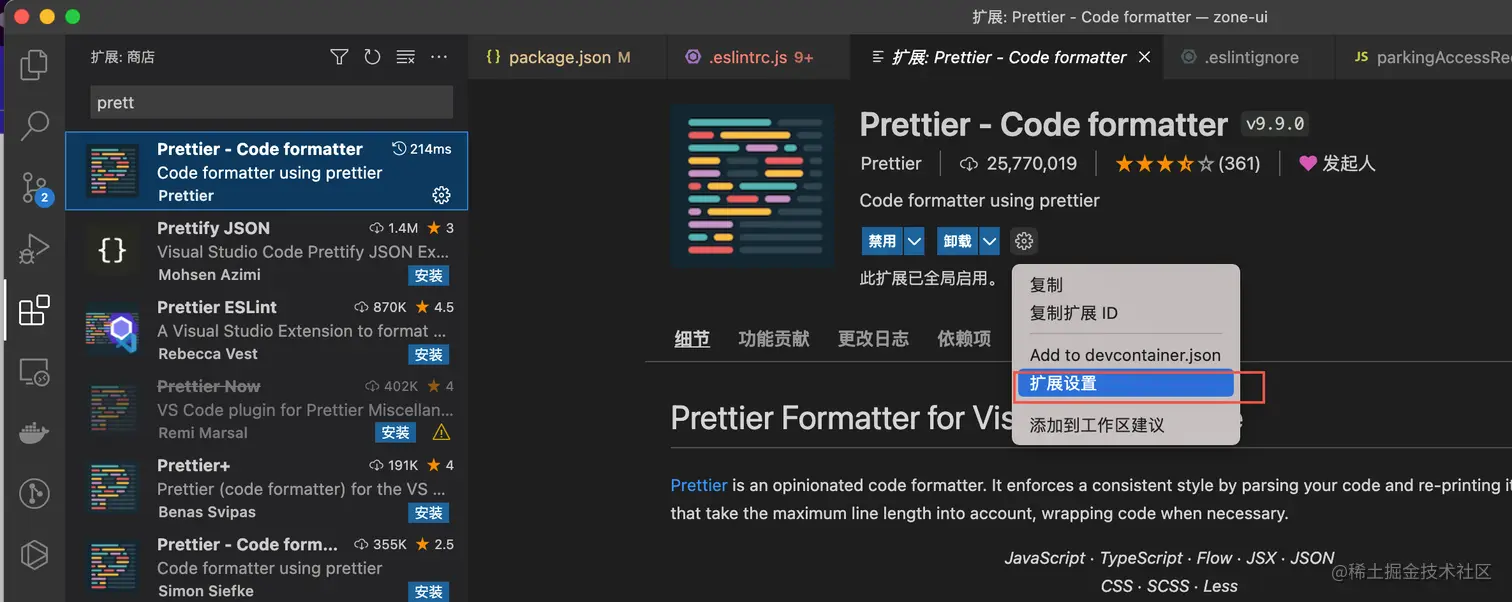Open the Remote Explorer icon
This screenshot has width=1512, height=602.
coord(34,372)
